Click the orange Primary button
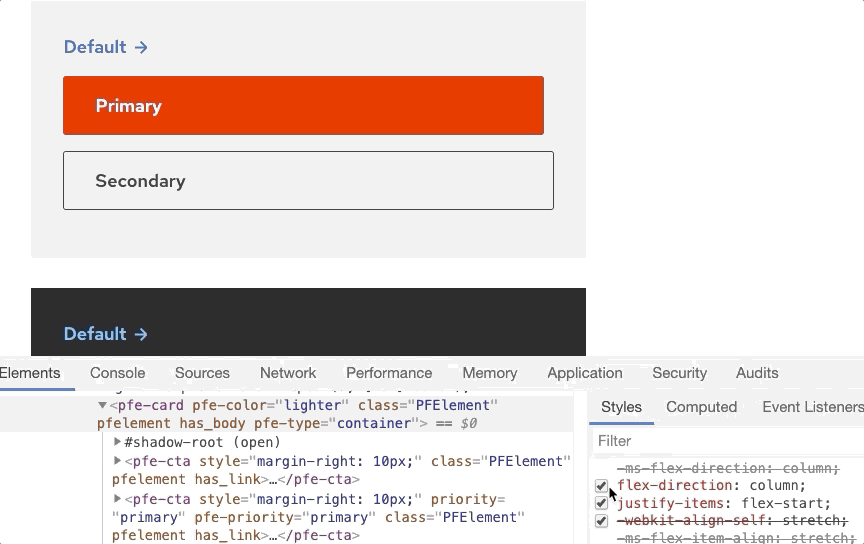 click(304, 105)
